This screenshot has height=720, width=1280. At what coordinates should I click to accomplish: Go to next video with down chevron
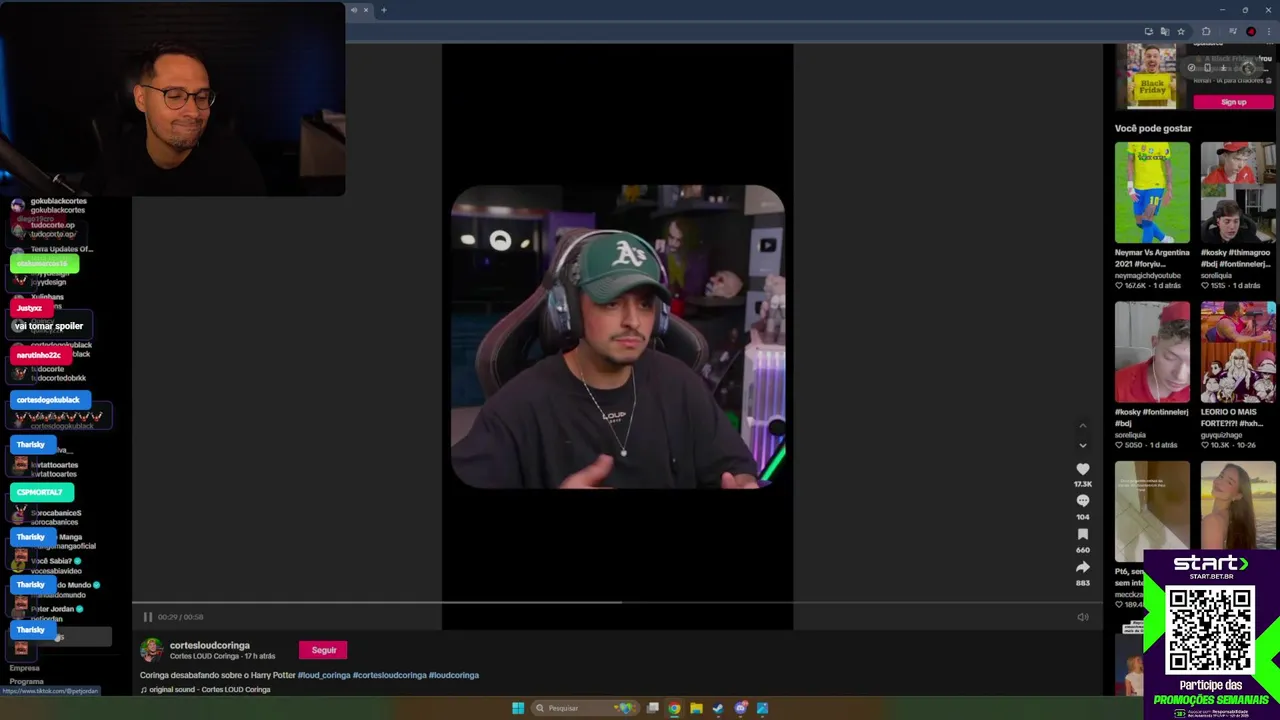point(1082,445)
